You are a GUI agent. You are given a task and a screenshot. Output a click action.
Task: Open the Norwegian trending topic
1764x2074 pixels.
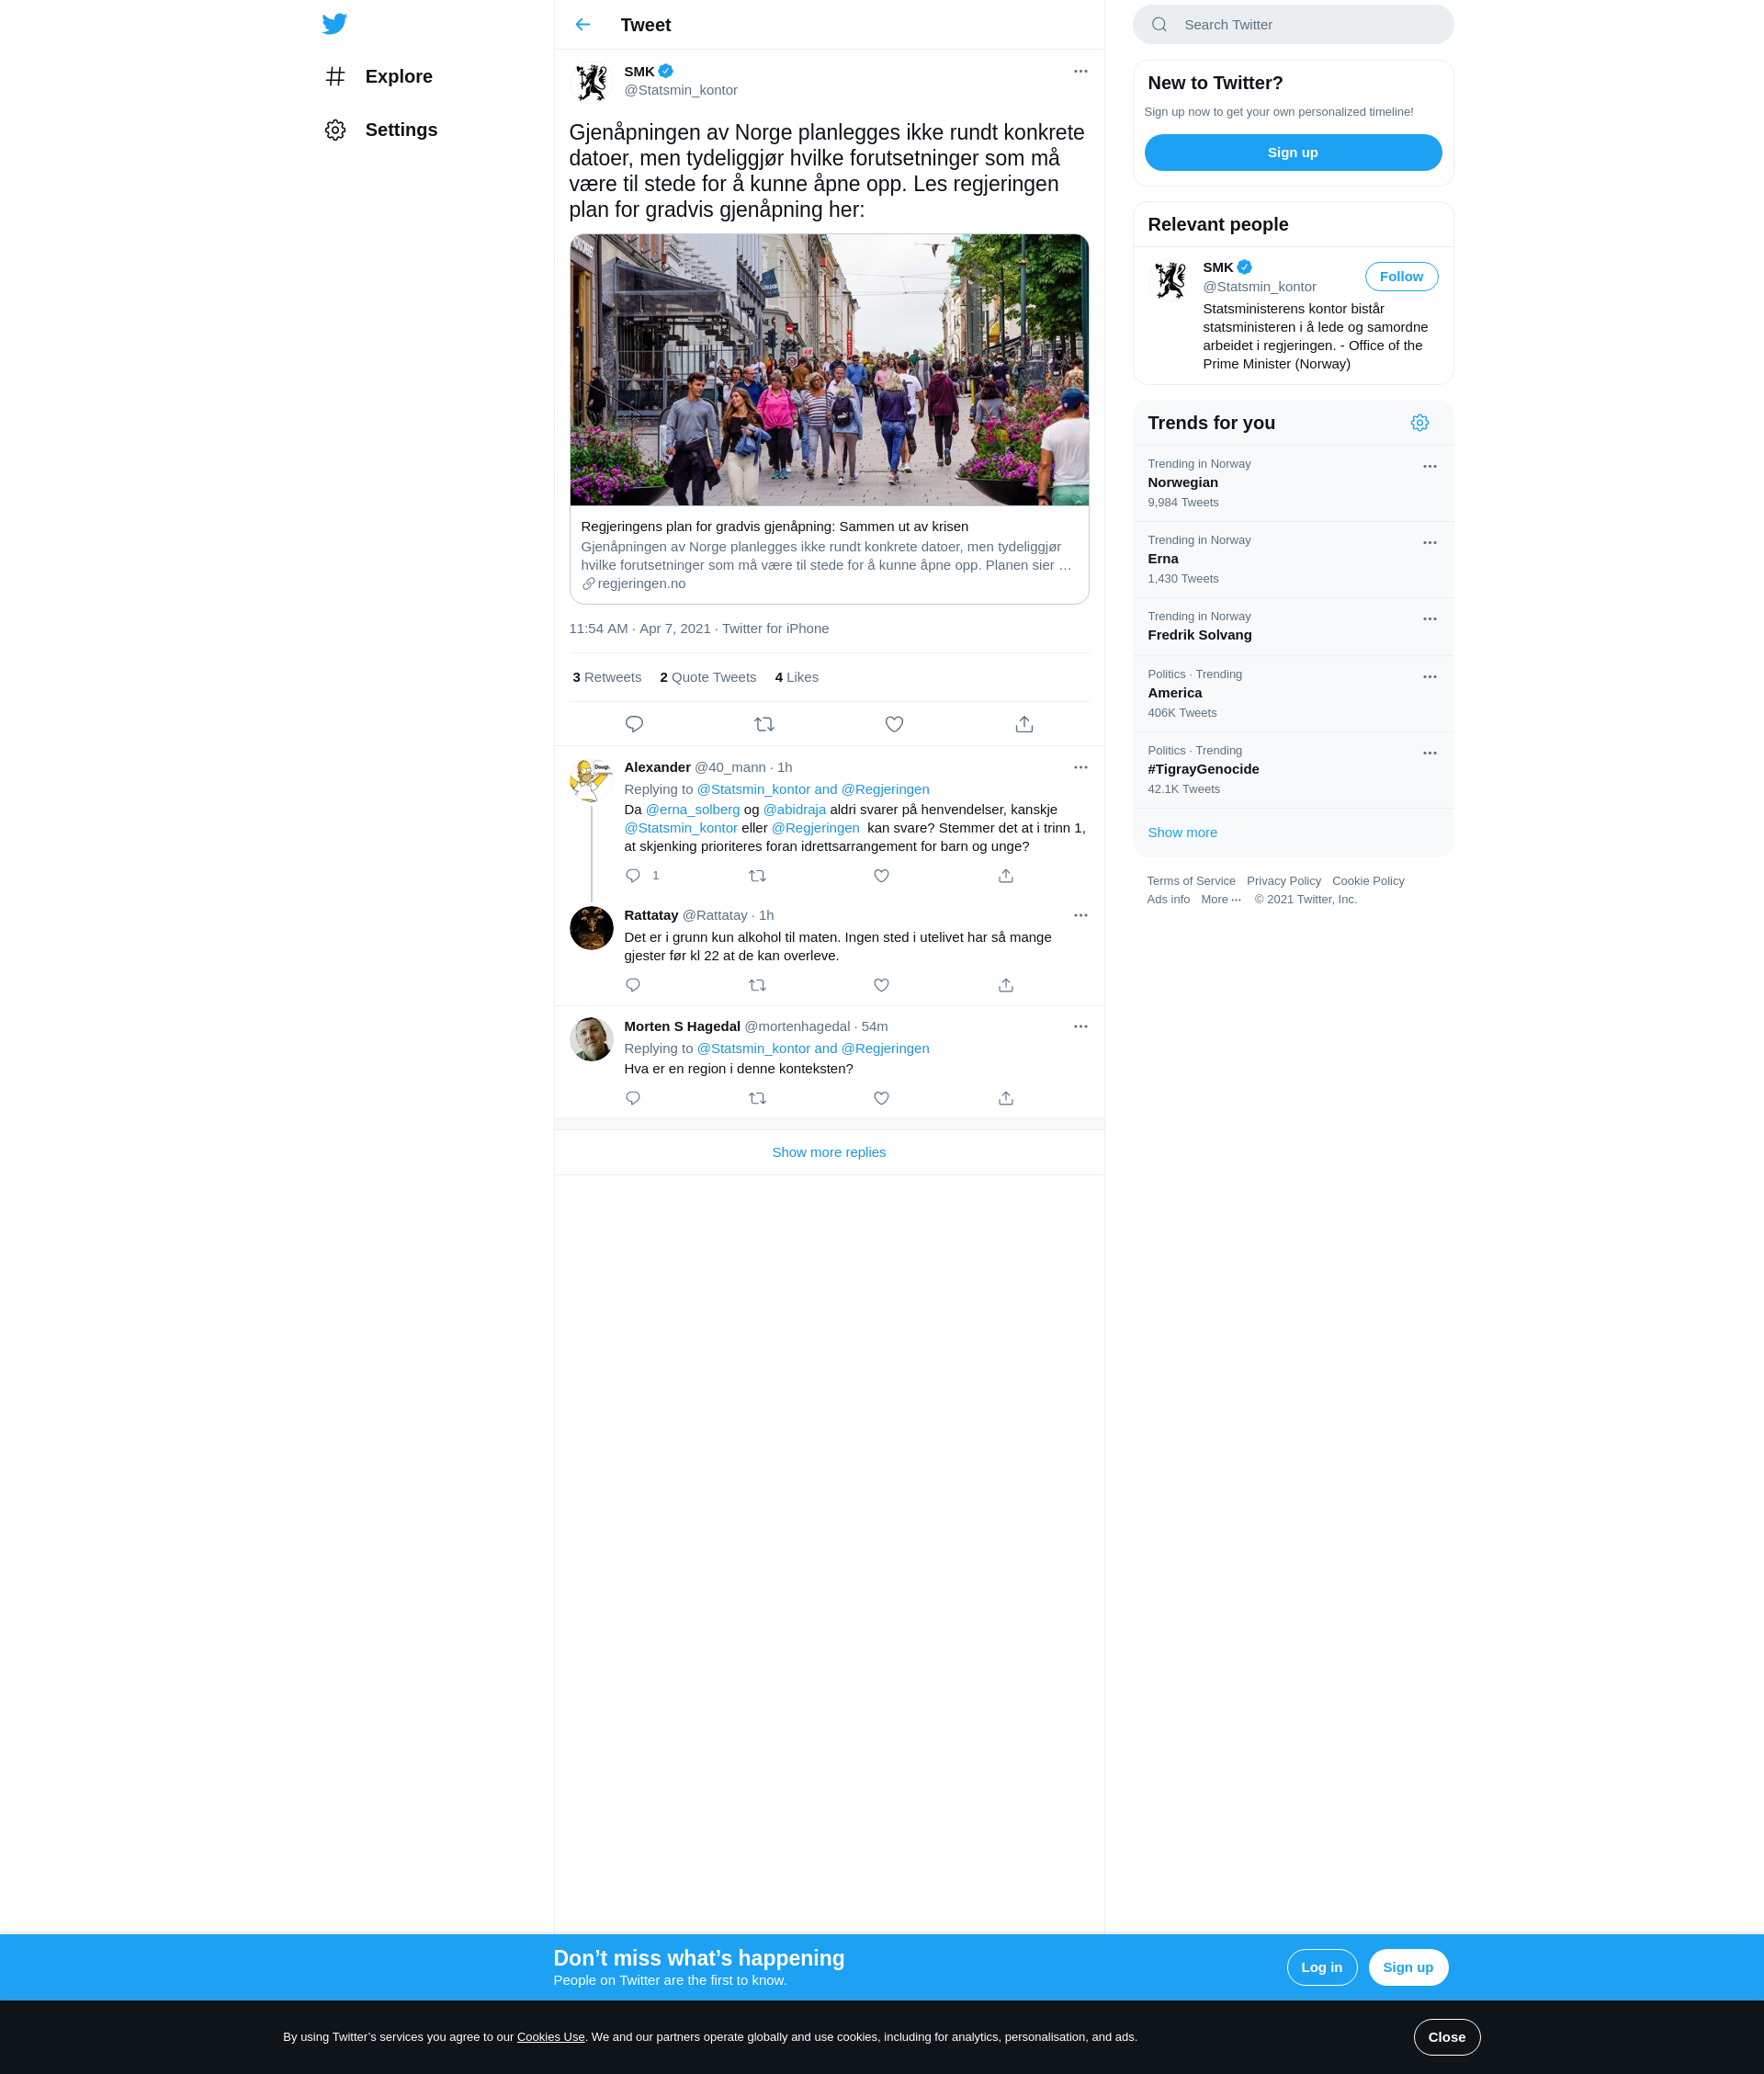click(x=1292, y=483)
